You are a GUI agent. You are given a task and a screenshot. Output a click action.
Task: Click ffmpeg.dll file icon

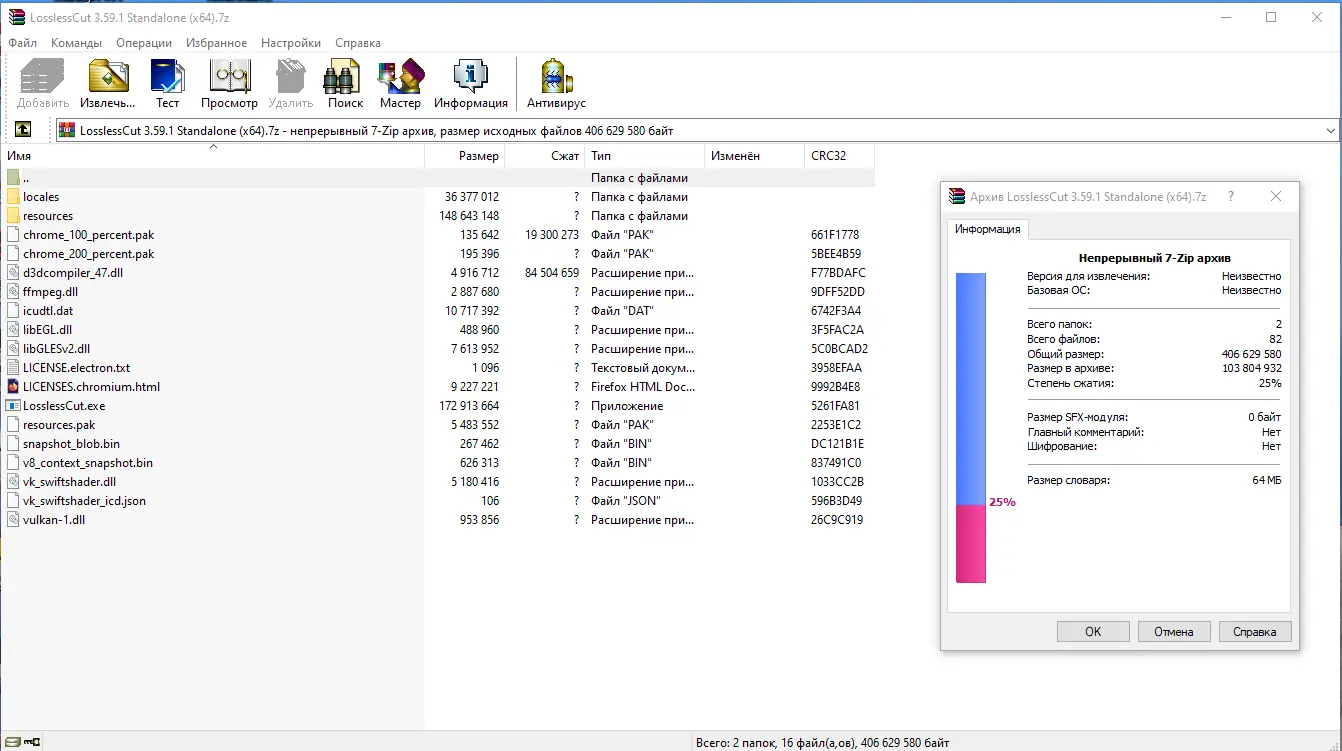(13, 292)
